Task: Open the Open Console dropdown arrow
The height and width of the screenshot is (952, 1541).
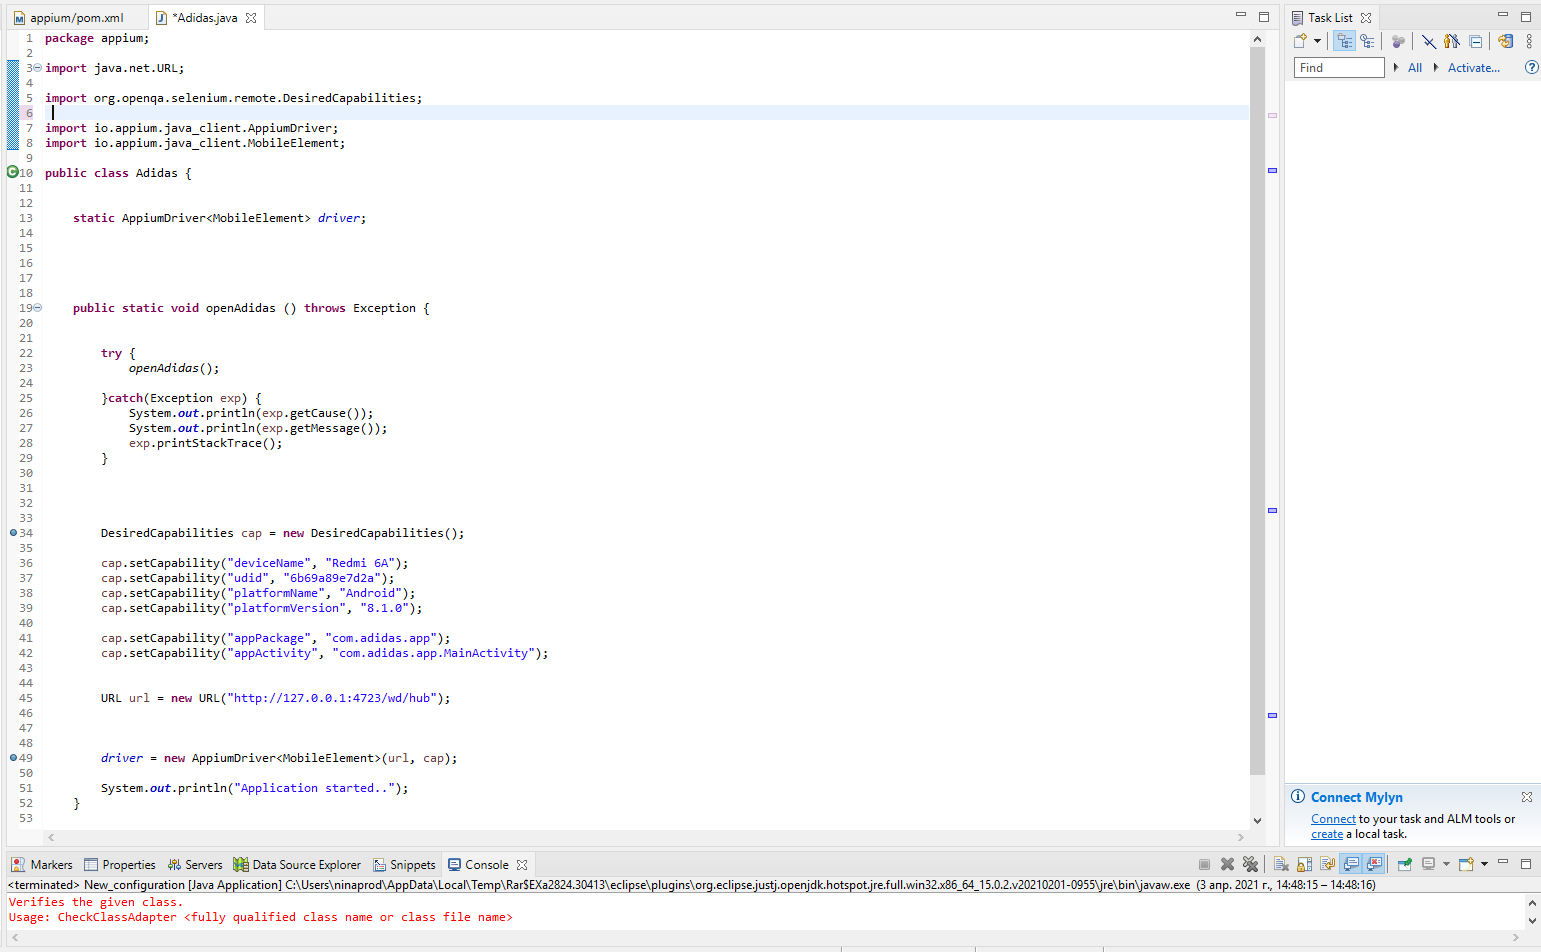Action: click(1484, 864)
